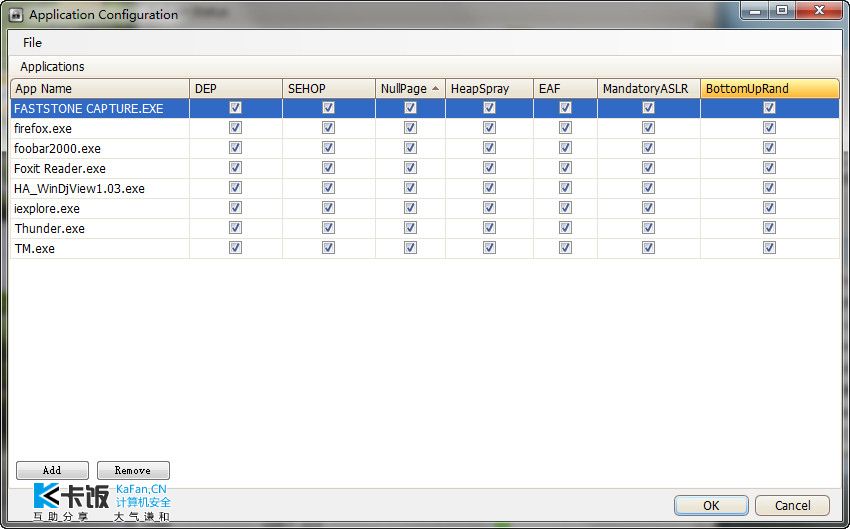This screenshot has height=529, width=850.
Task: Maximize the Application Configuration window
Action: pyautogui.click(x=782, y=10)
